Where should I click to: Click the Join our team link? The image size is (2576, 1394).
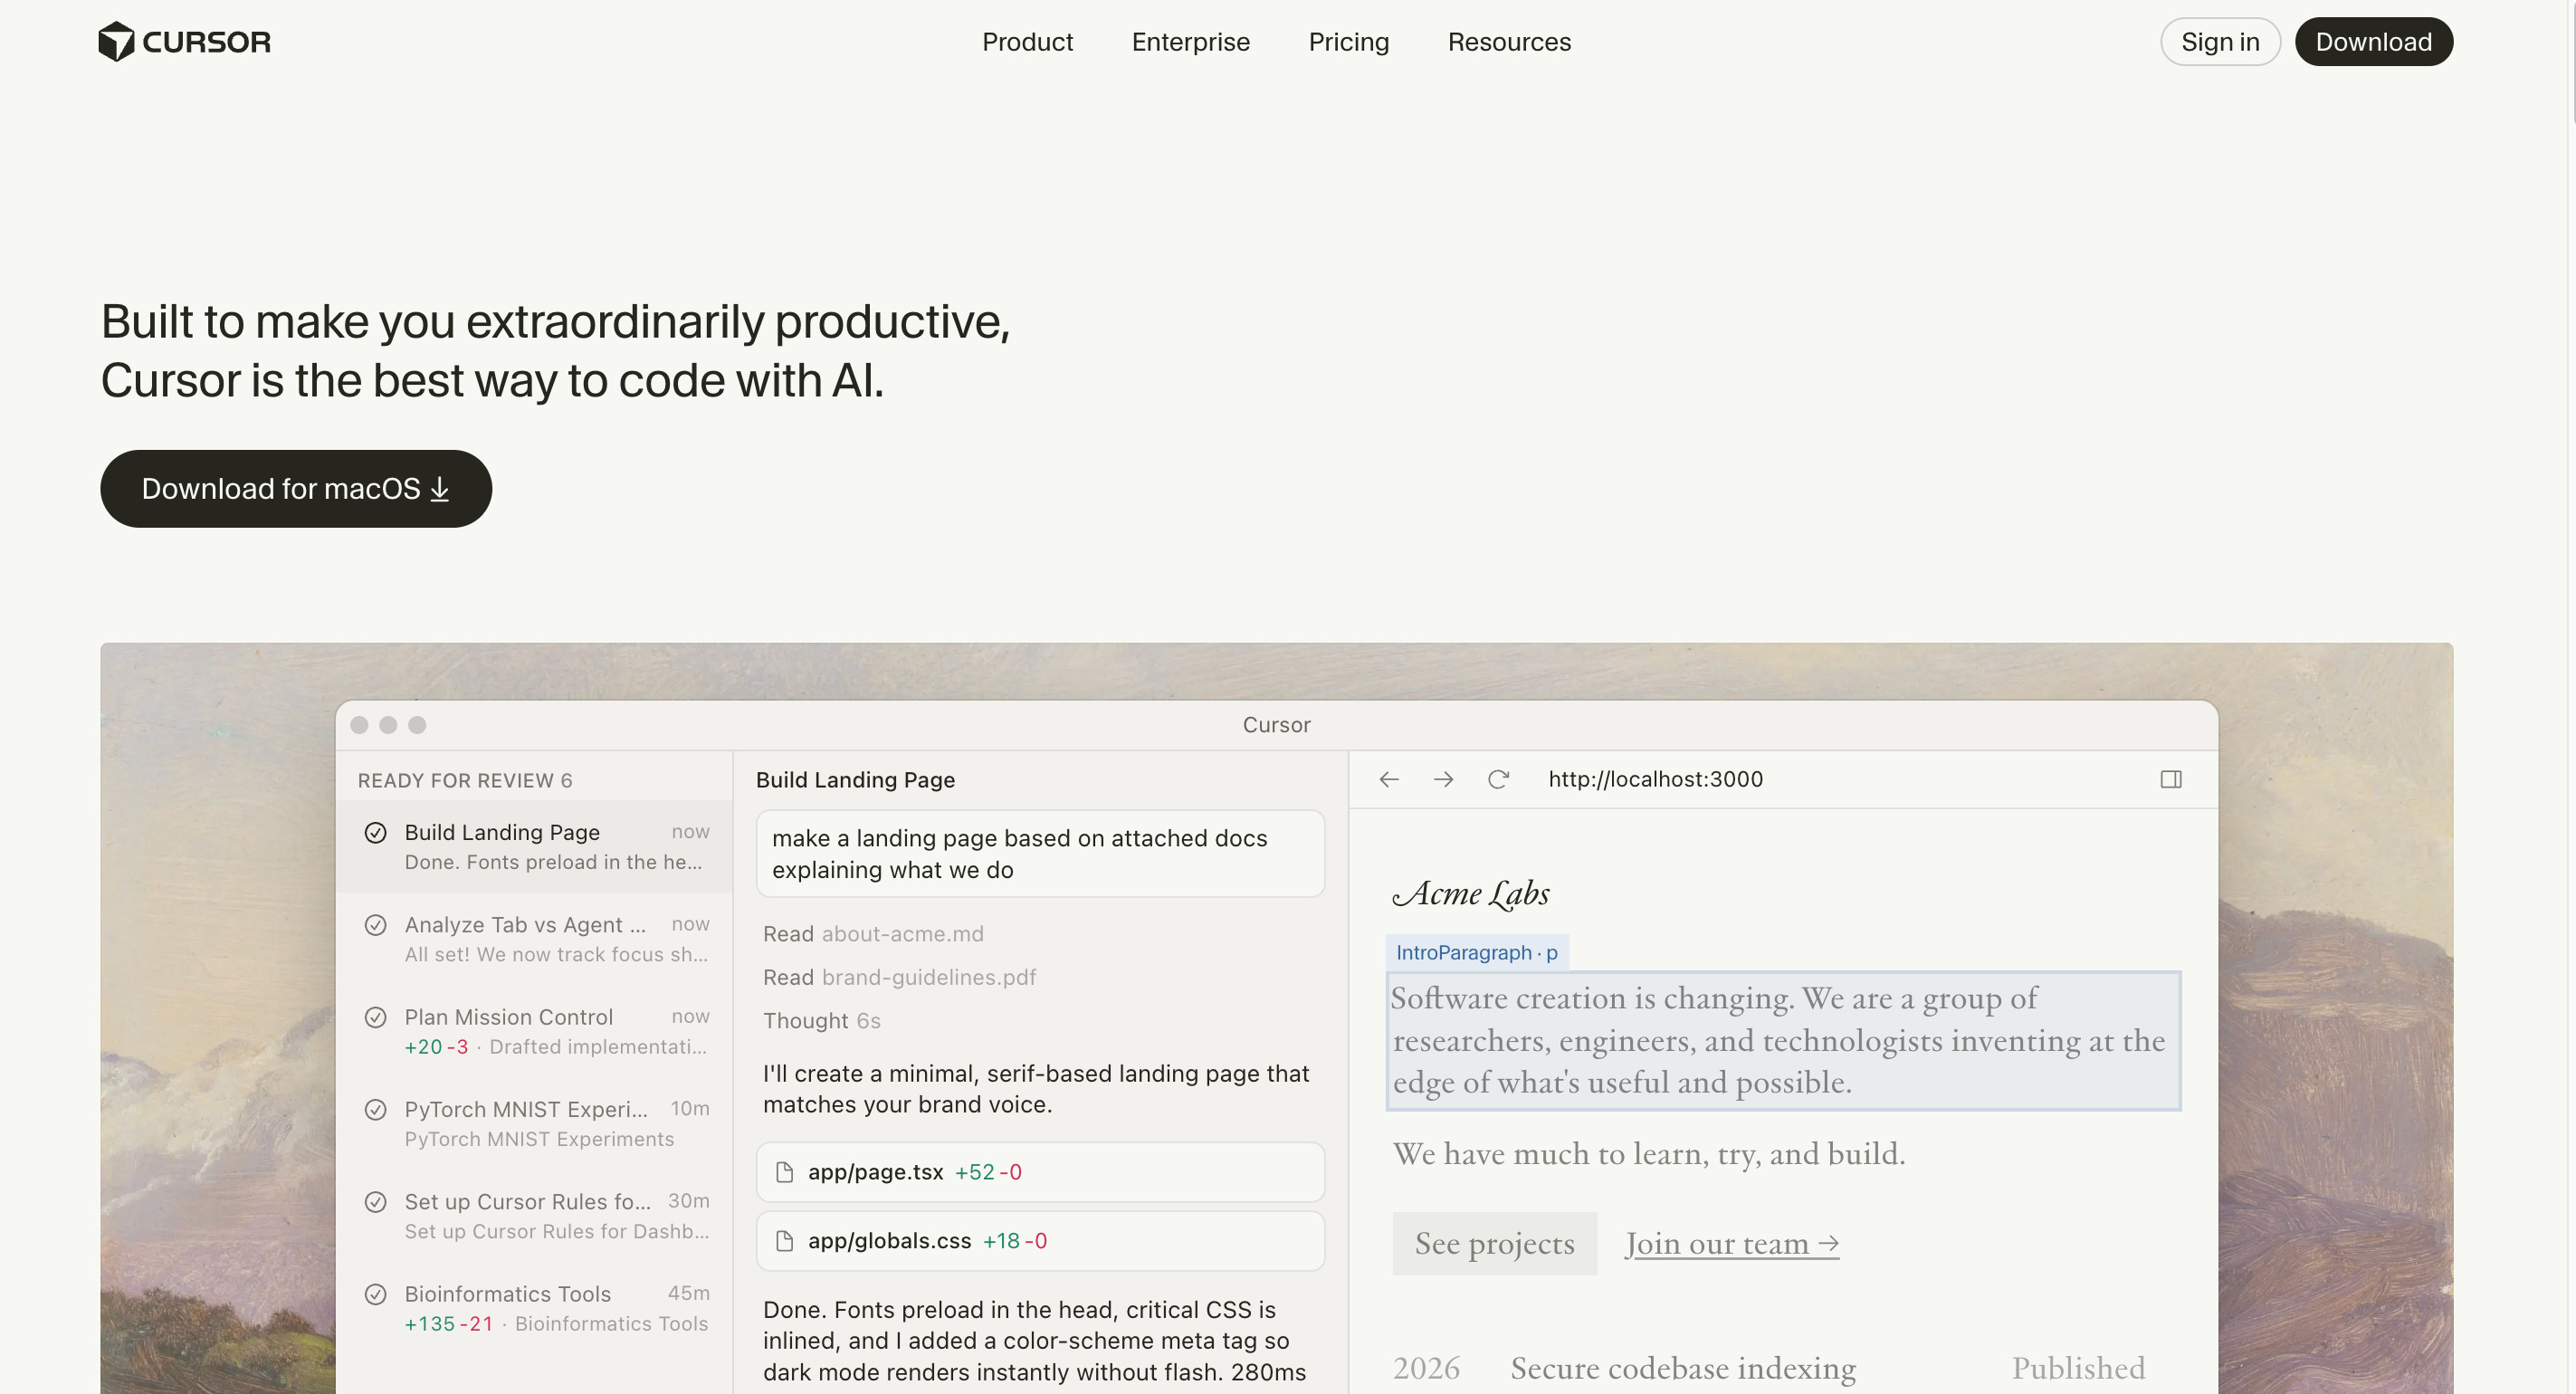[x=1731, y=1243]
